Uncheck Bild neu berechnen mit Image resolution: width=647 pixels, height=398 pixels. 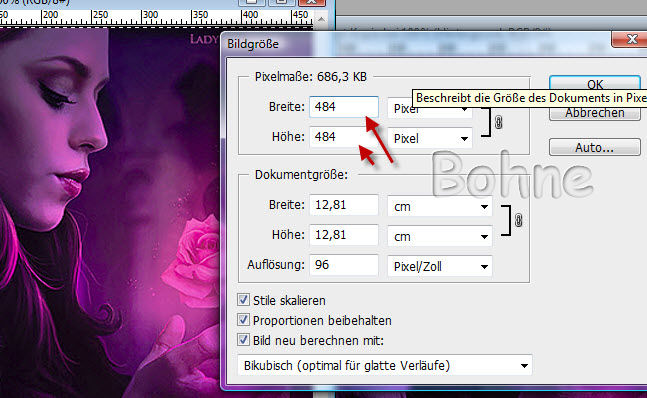pos(243,340)
